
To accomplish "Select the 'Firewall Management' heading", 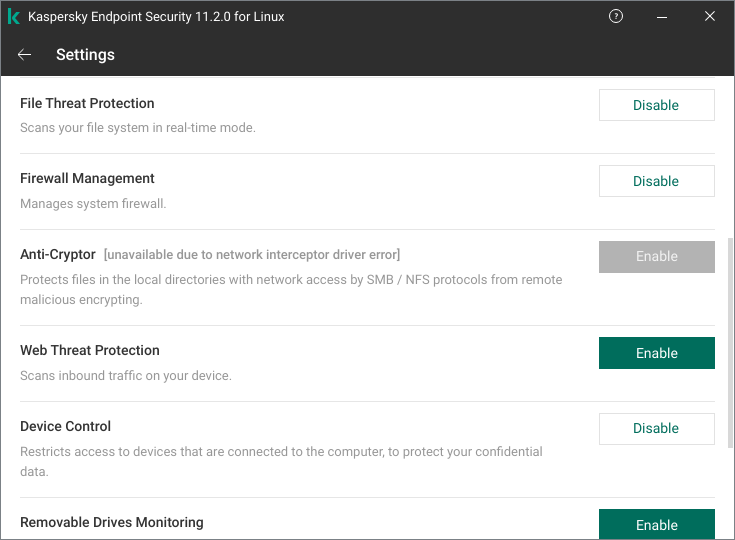I will (87, 179).
